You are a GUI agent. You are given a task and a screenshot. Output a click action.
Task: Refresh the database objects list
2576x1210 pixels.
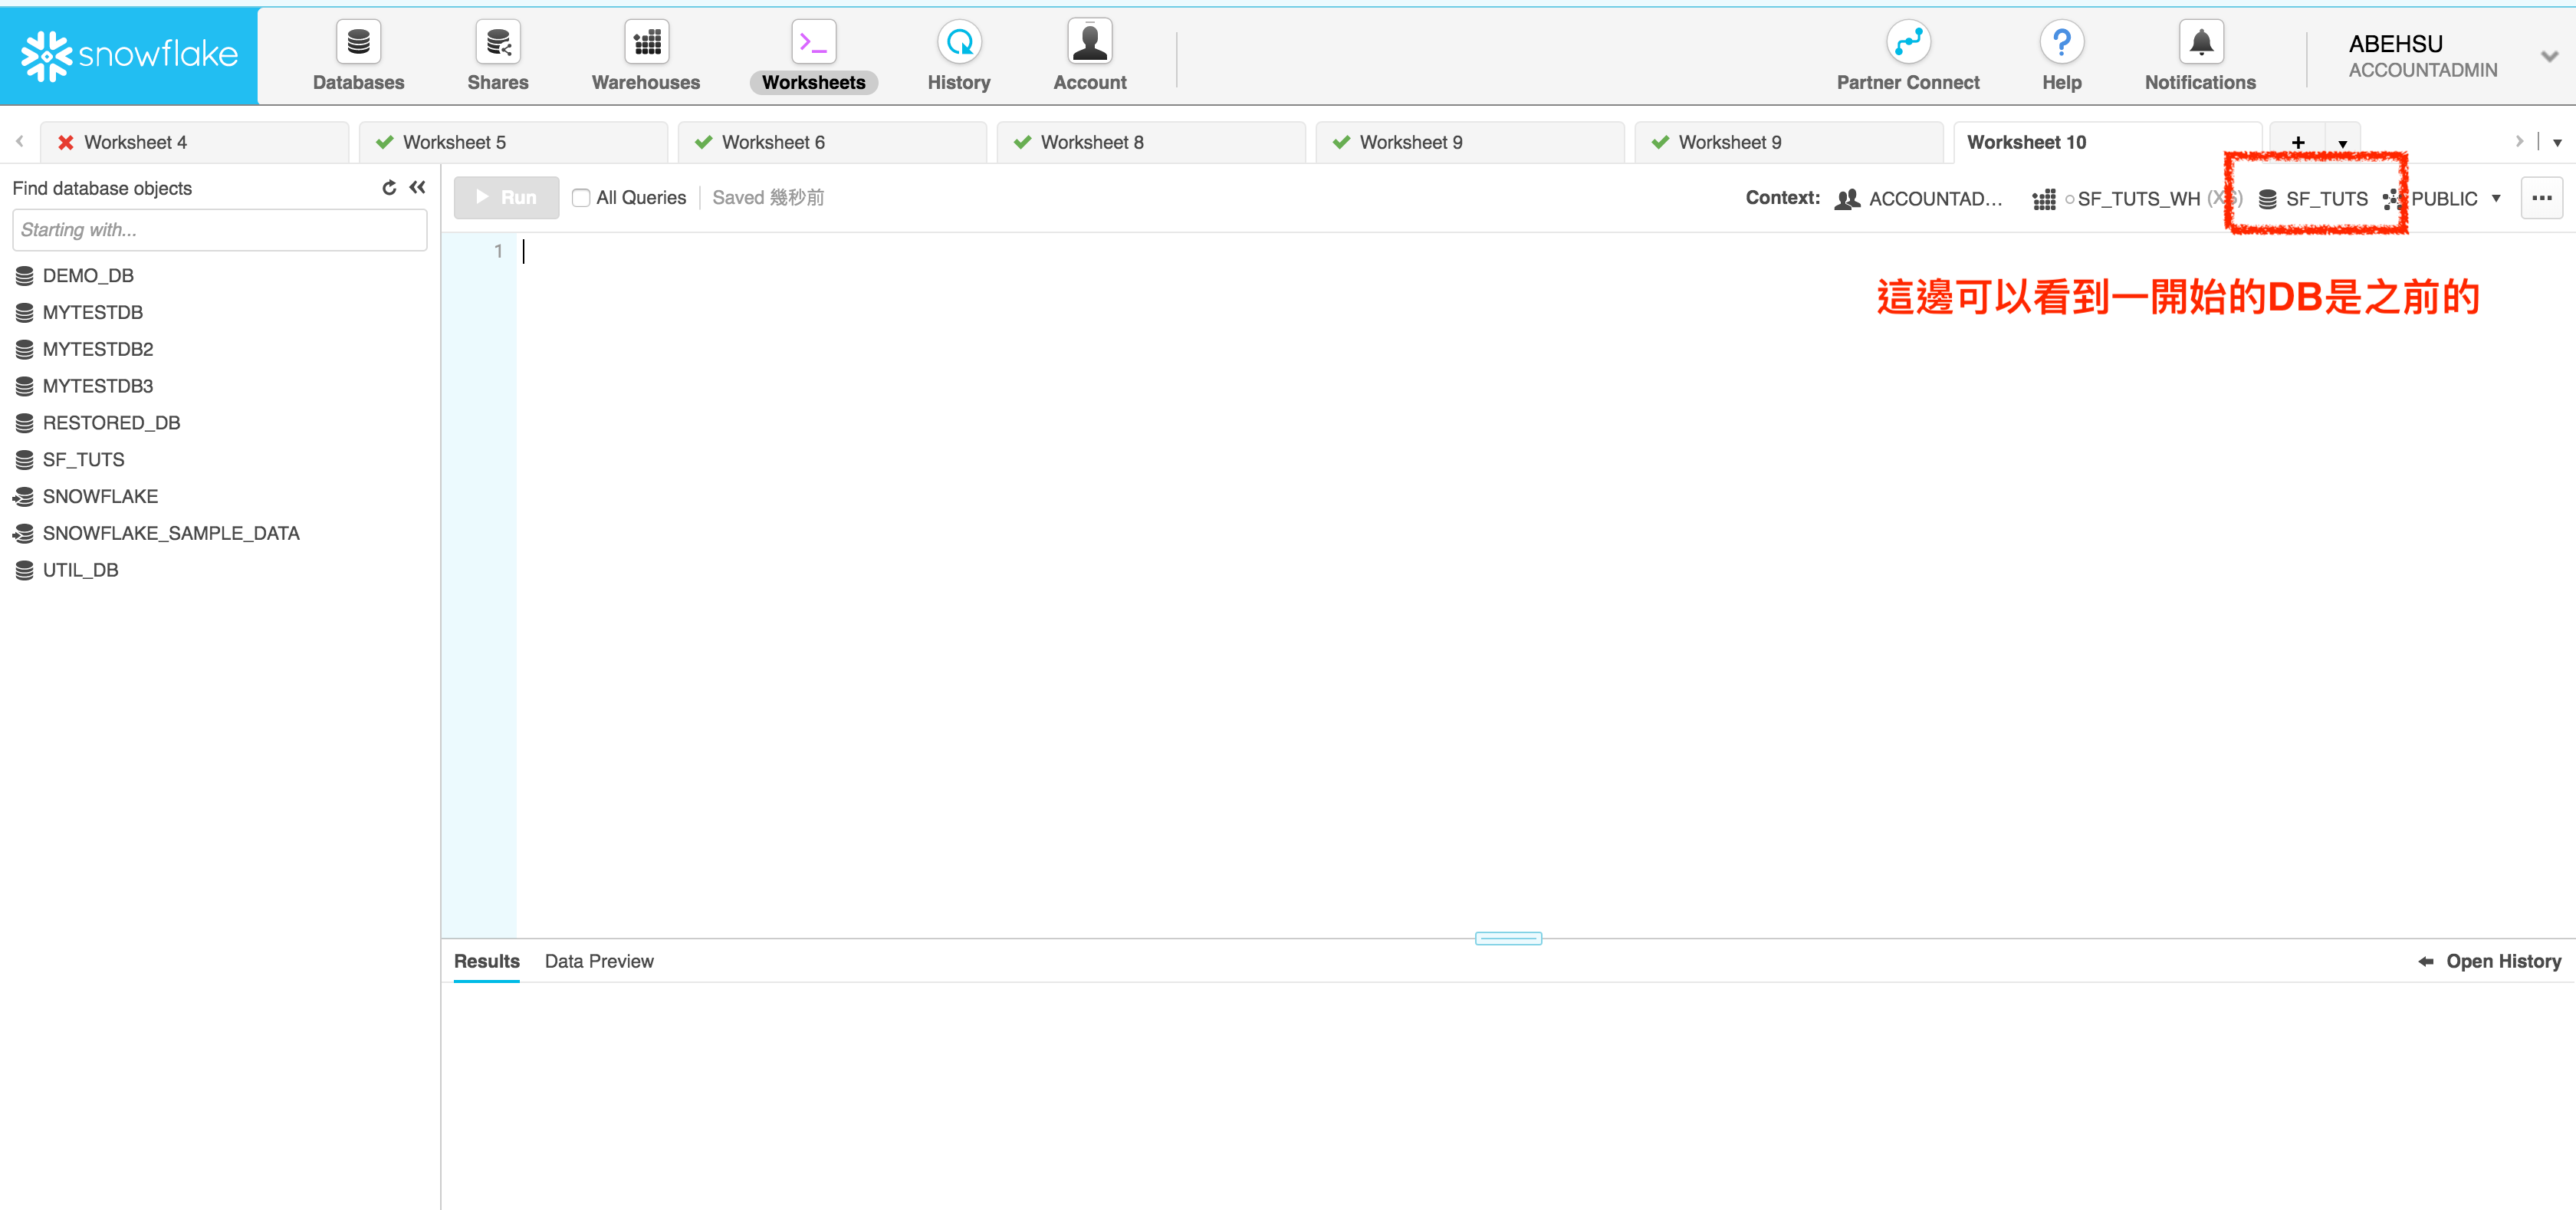point(389,188)
